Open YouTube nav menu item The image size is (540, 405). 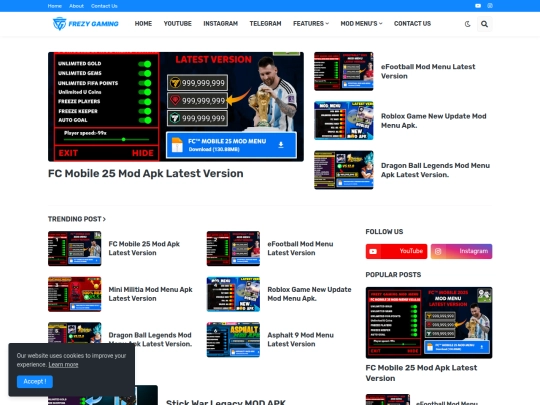pyautogui.click(x=178, y=24)
